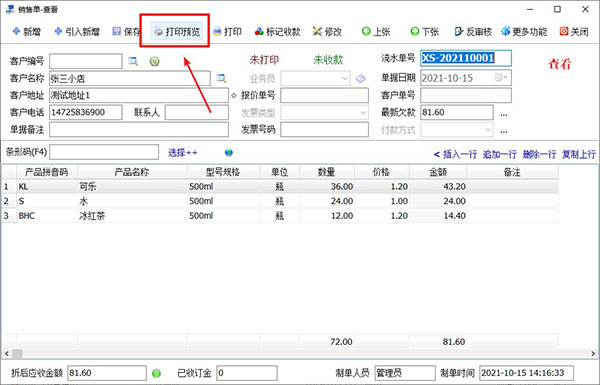Click the 型号规格 column header

(x=223, y=172)
